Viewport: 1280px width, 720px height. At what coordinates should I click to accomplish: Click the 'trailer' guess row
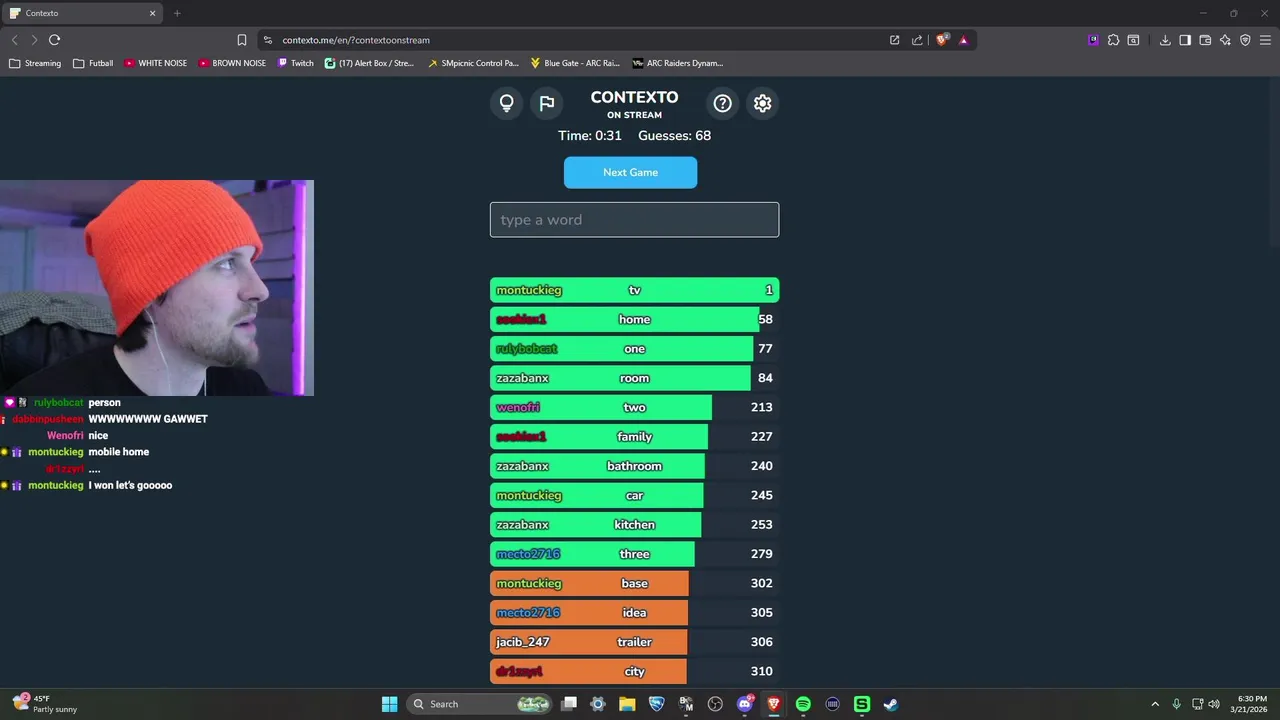pyautogui.click(x=634, y=642)
